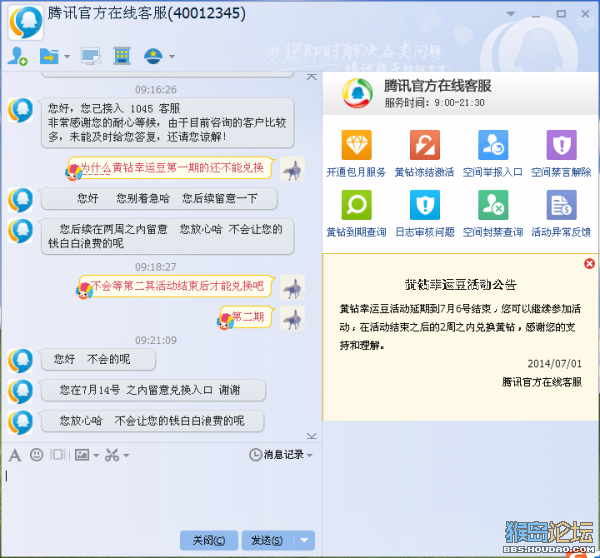Click the 活动异常反馈 link text
Image resolution: width=600 pixels, height=558 pixels.
(x=561, y=232)
